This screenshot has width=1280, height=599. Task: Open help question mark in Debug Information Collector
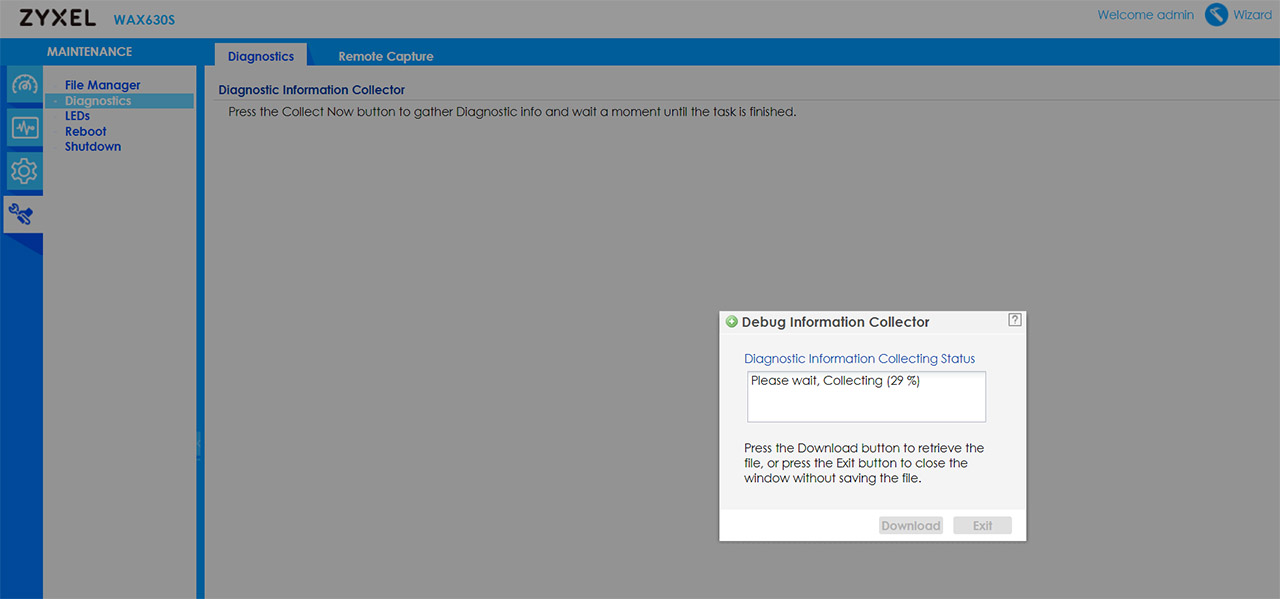point(1015,320)
